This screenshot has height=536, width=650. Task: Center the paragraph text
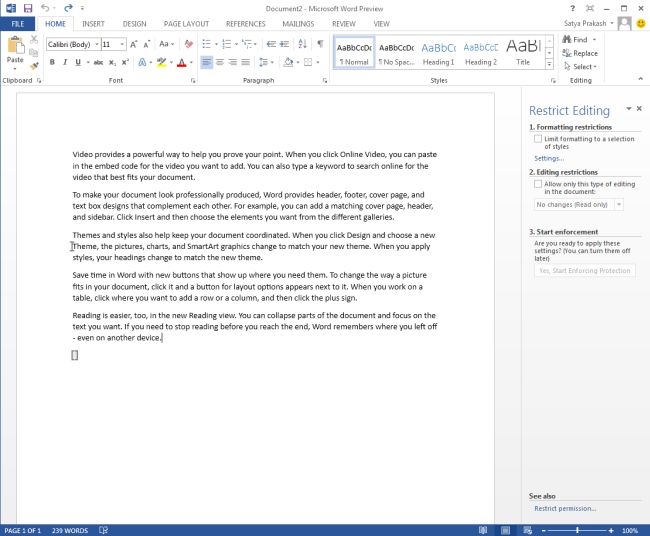coord(220,62)
